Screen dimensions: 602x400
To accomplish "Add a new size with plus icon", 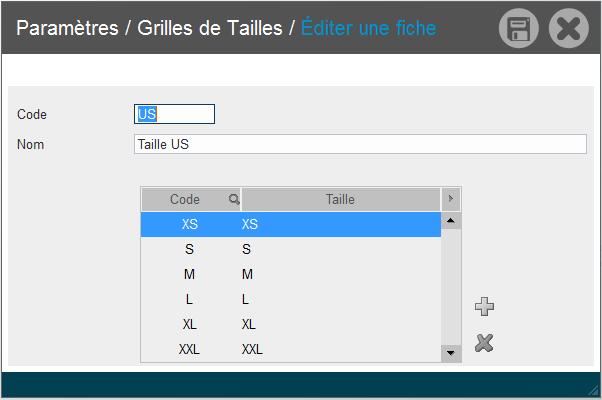I will [x=485, y=306].
